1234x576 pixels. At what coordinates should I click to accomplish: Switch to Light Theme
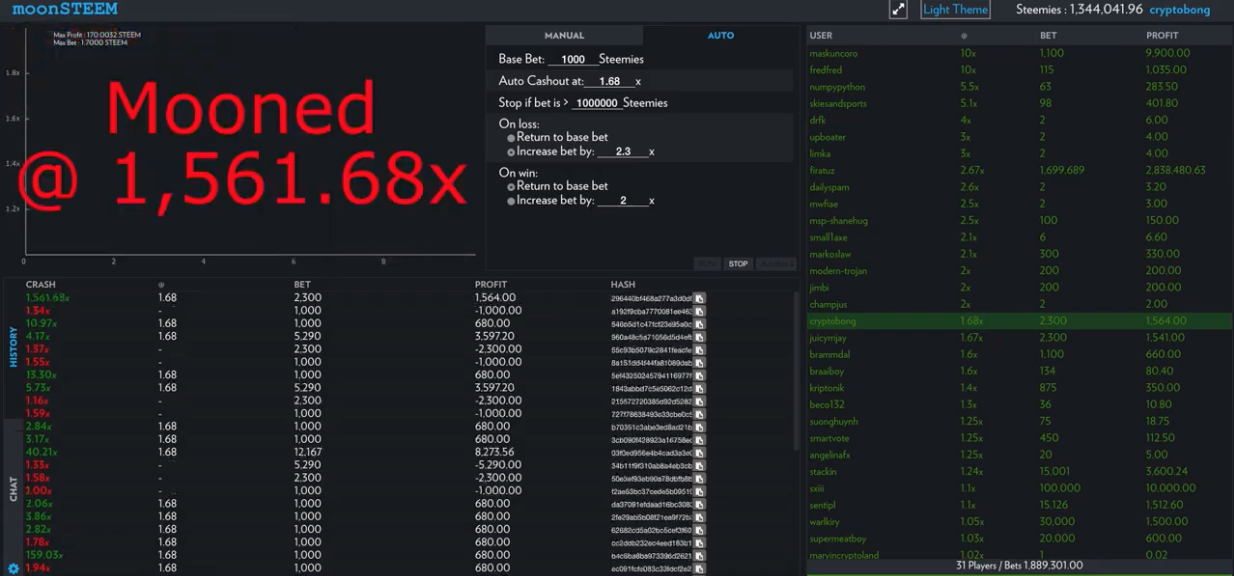(955, 10)
